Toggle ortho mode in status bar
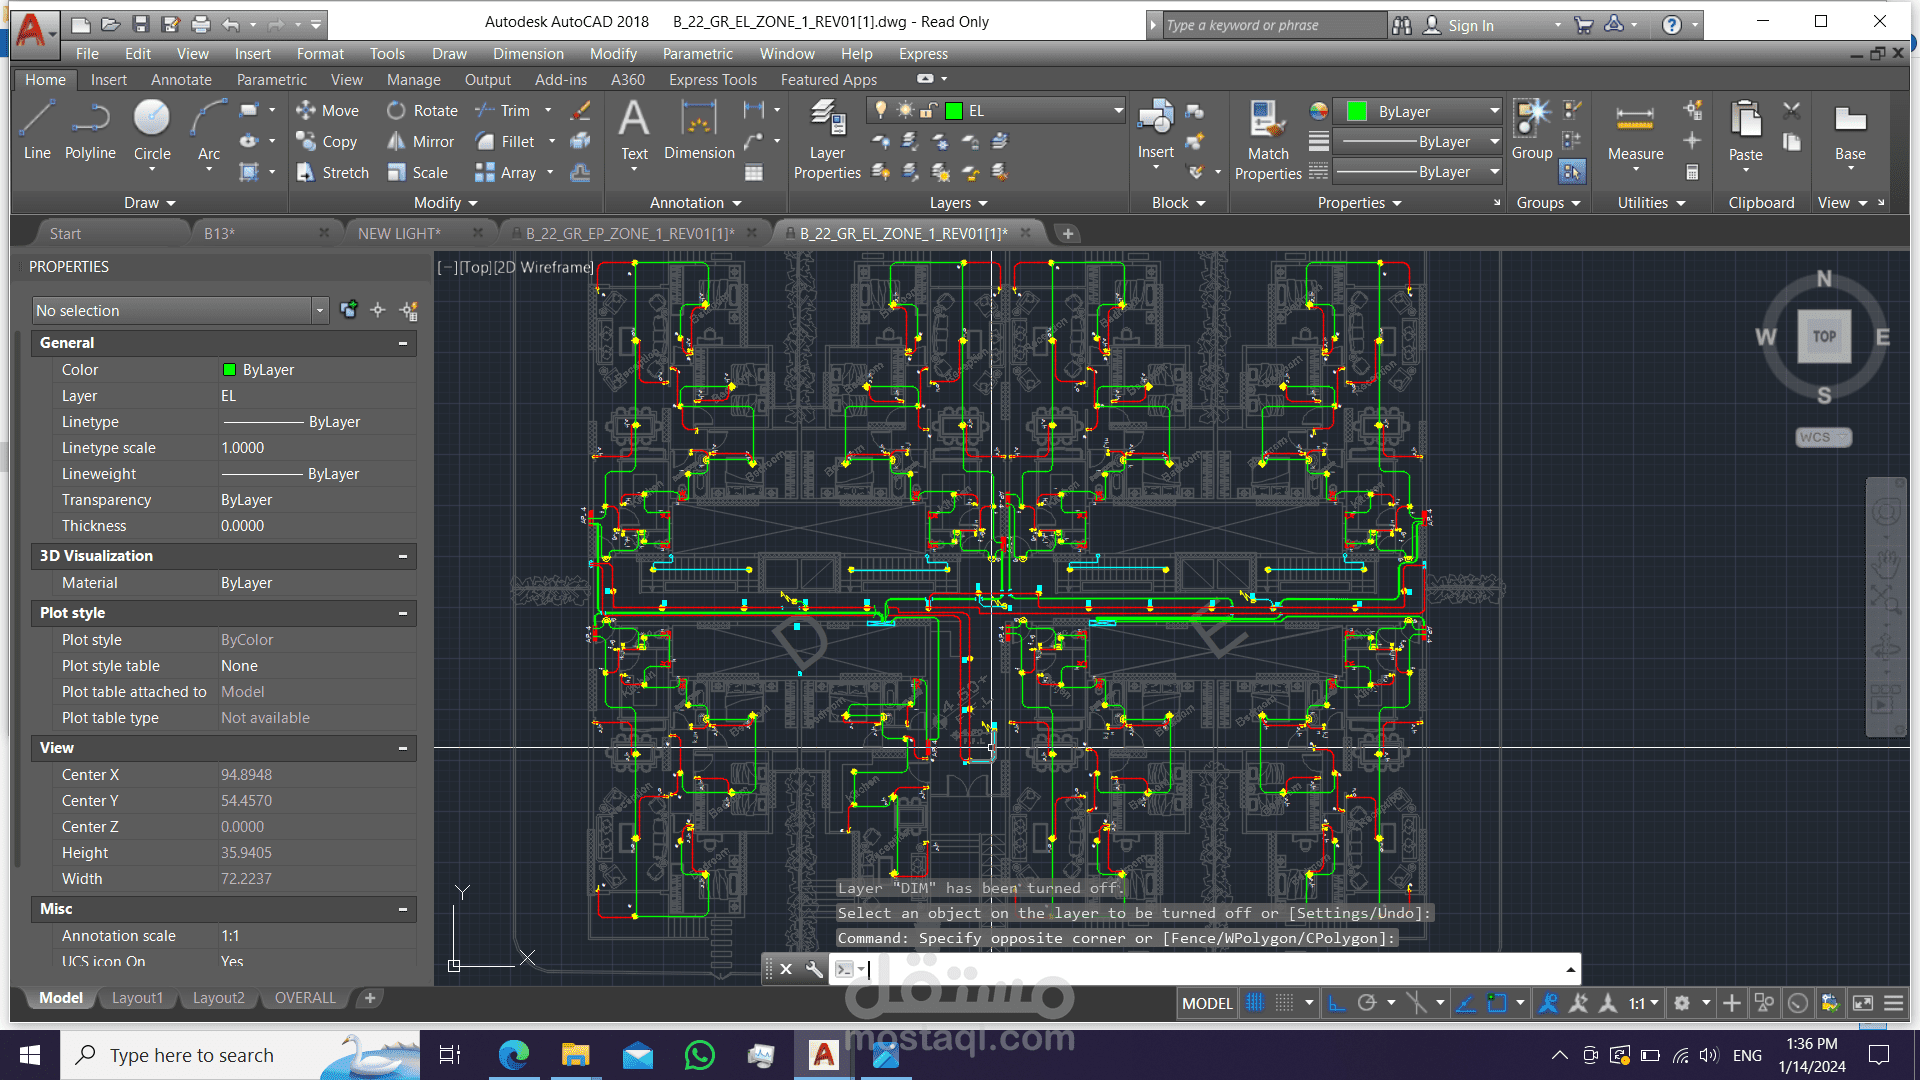This screenshot has height=1080, width=1920. pyautogui.click(x=1337, y=1003)
